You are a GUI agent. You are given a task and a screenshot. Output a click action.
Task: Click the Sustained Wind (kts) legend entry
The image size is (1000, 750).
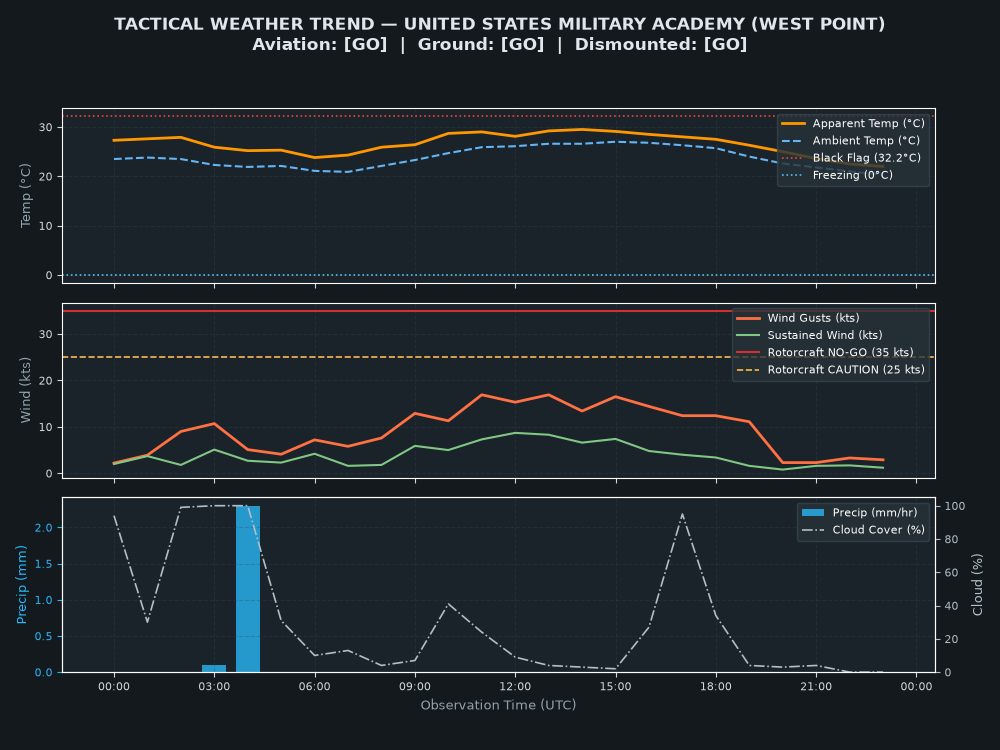tap(809, 335)
